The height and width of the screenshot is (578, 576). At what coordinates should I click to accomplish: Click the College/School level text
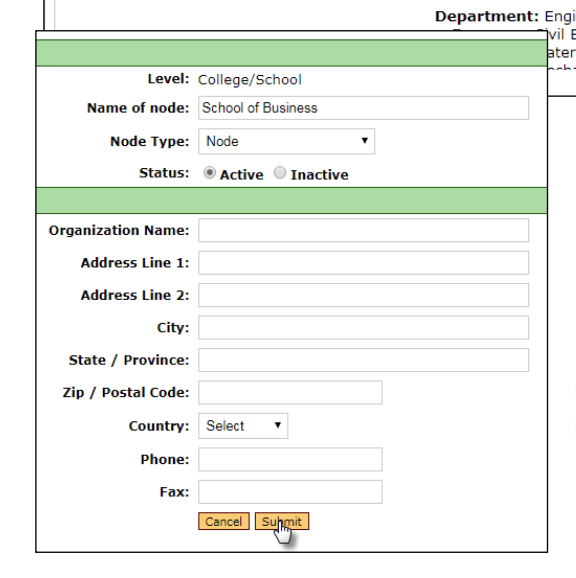(249, 80)
